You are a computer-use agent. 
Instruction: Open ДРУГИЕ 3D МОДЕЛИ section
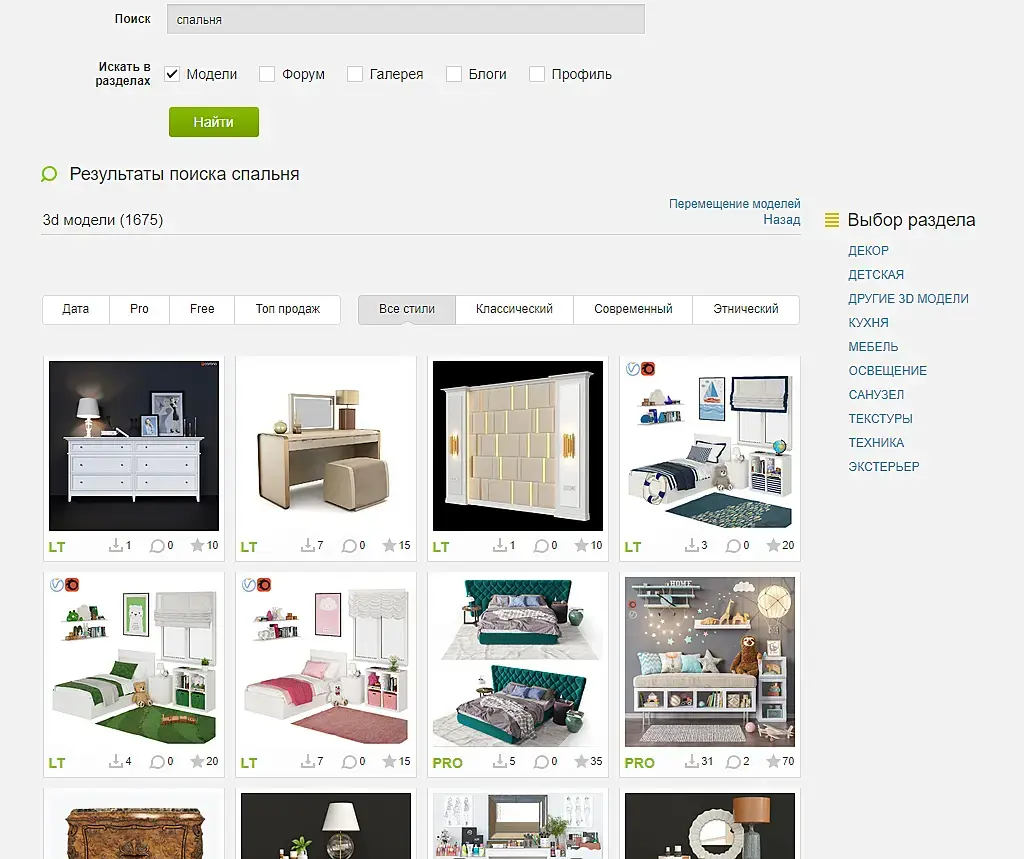coord(908,299)
